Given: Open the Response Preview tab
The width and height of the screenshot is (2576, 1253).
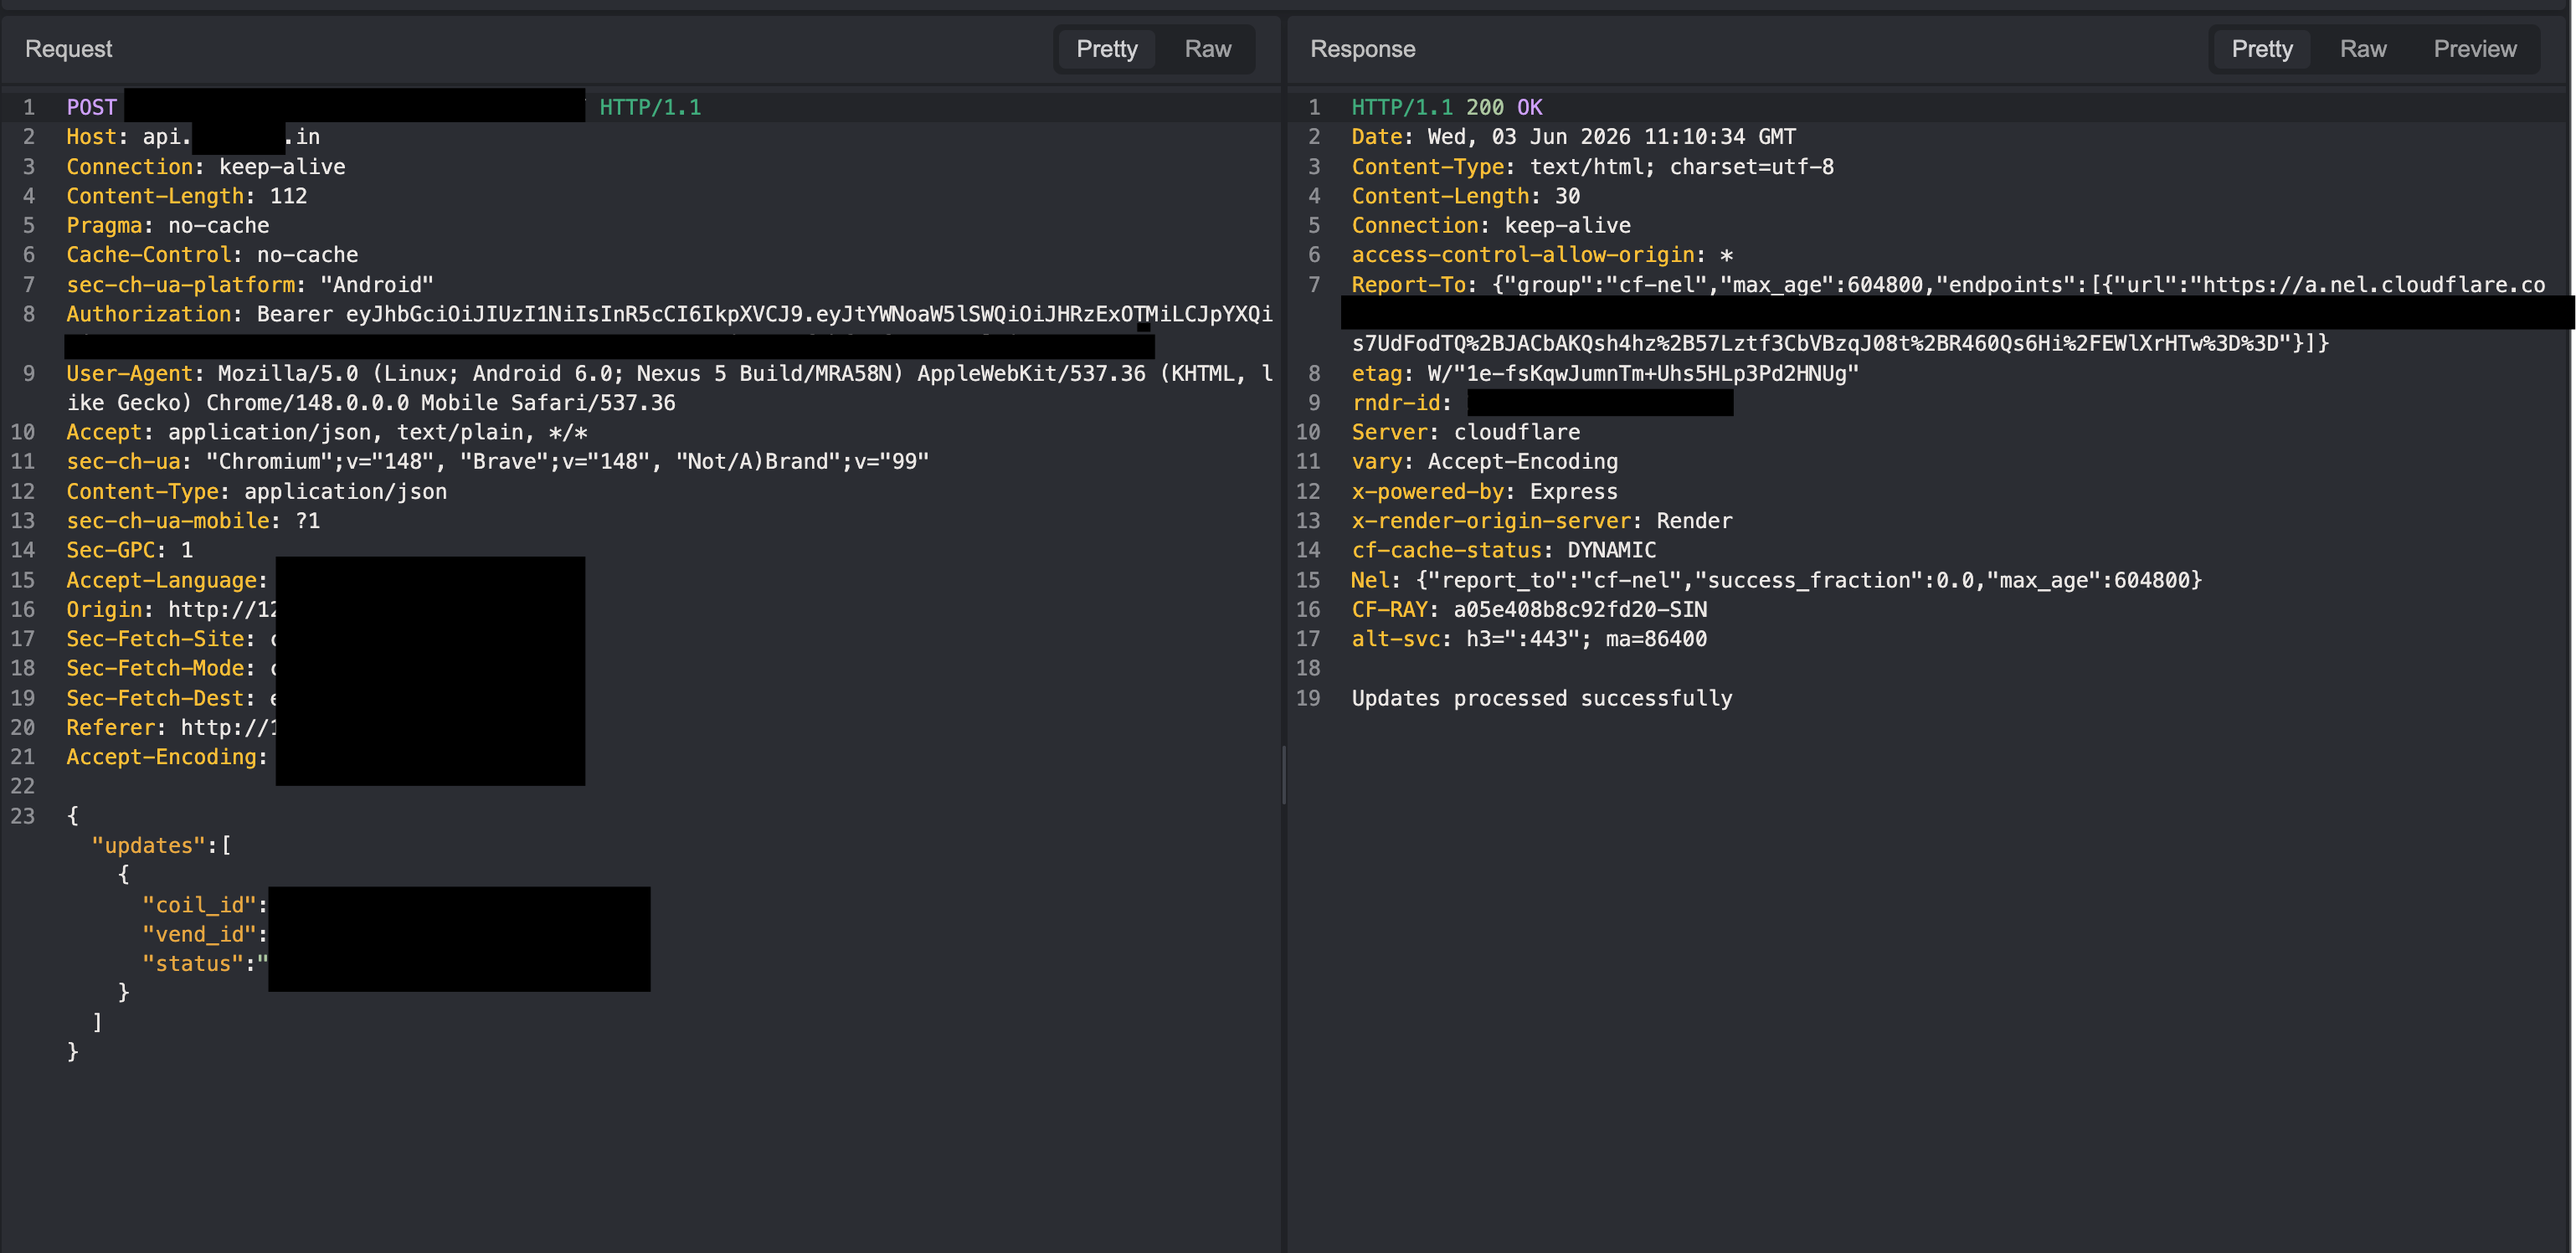Looking at the screenshot, I should coord(2474,49).
